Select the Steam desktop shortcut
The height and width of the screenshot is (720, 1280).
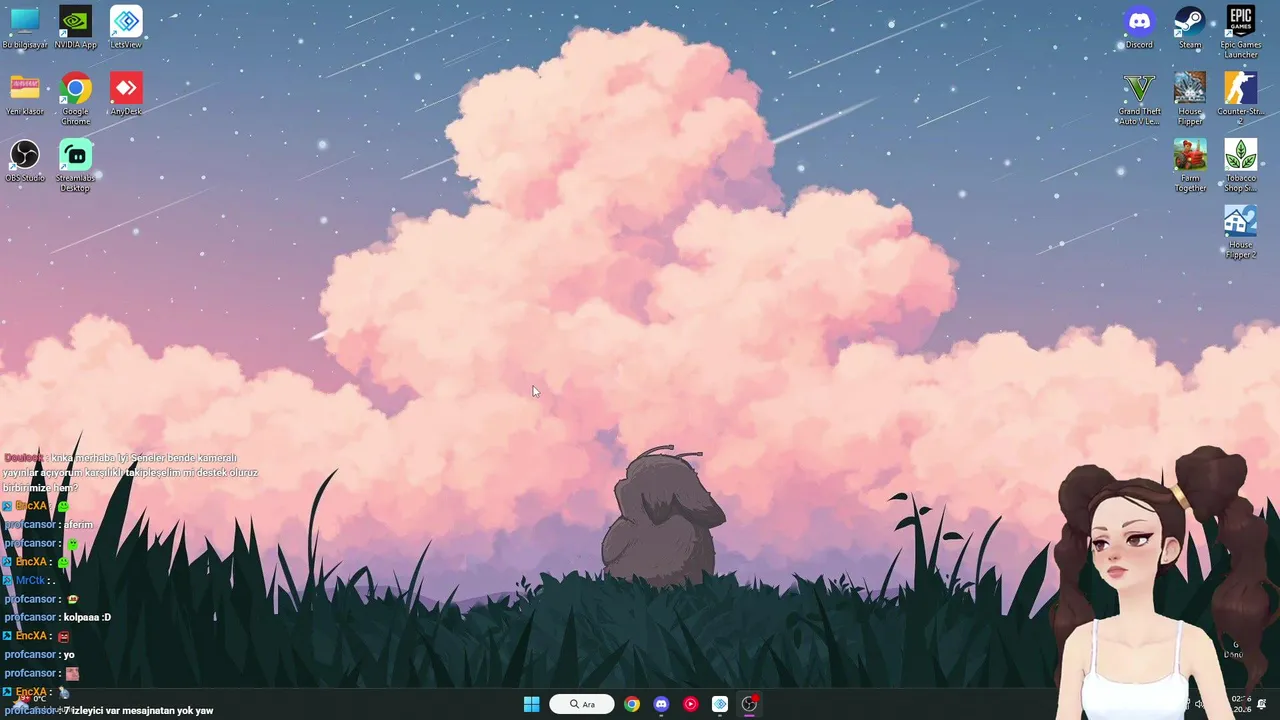click(x=1189, y=27)
